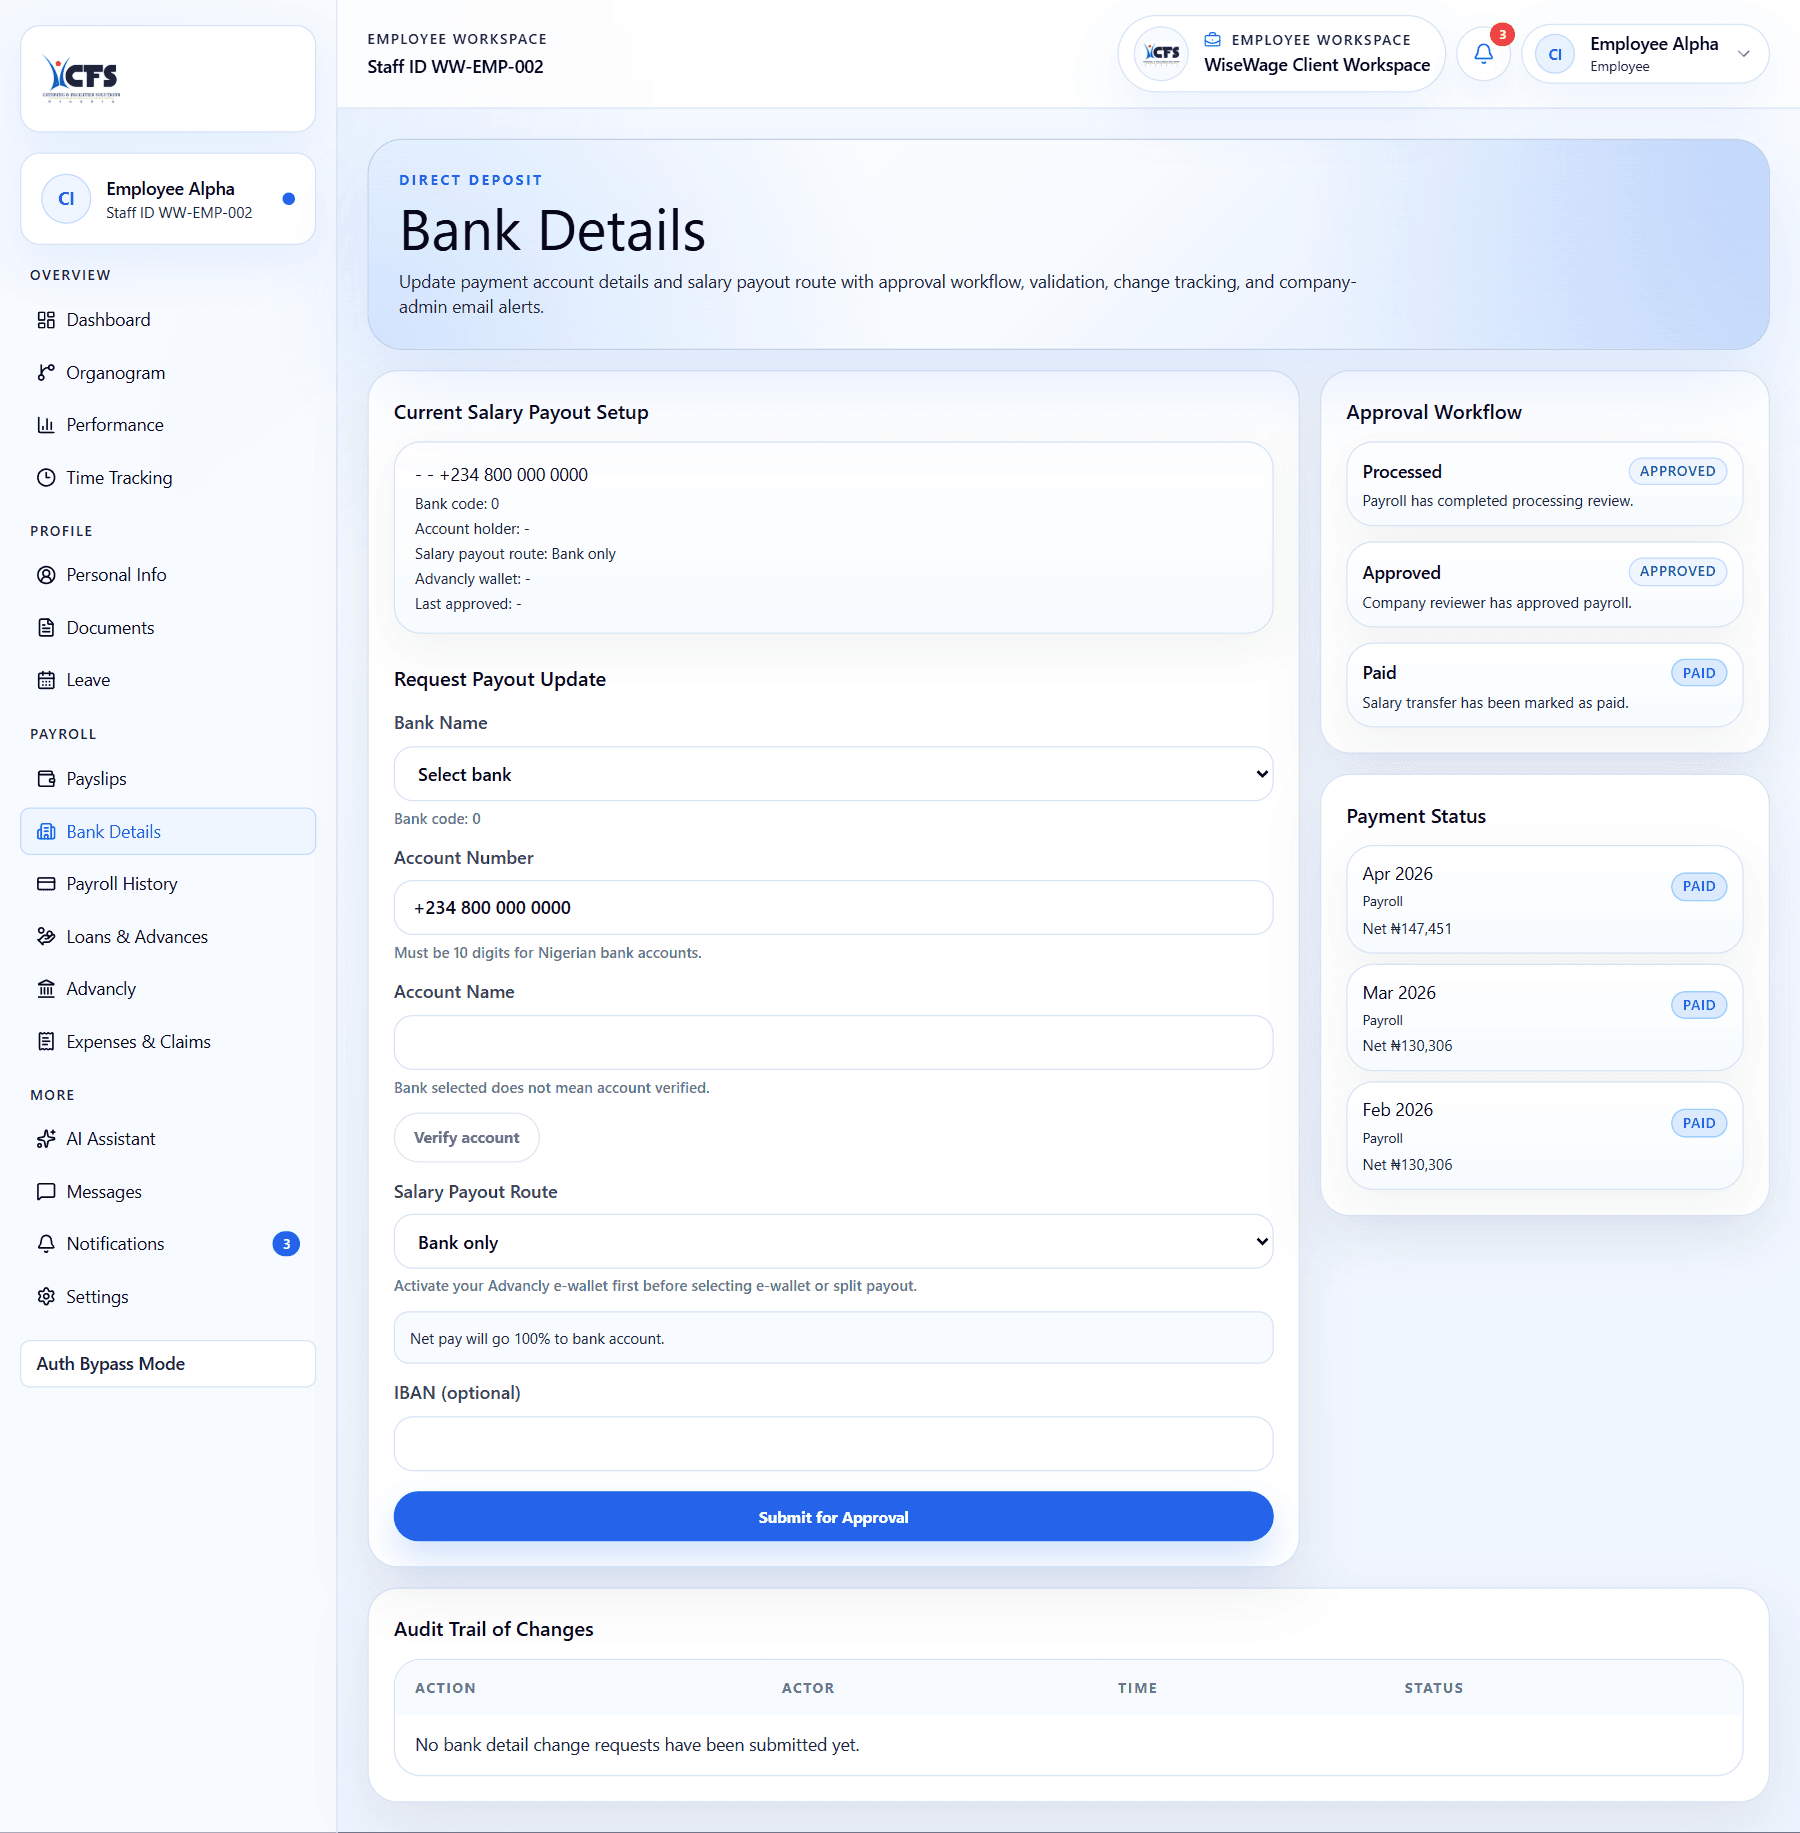The image size is (1800, 1833).
Task: Click the Advancy bank icon
Action: pos(46,989)
